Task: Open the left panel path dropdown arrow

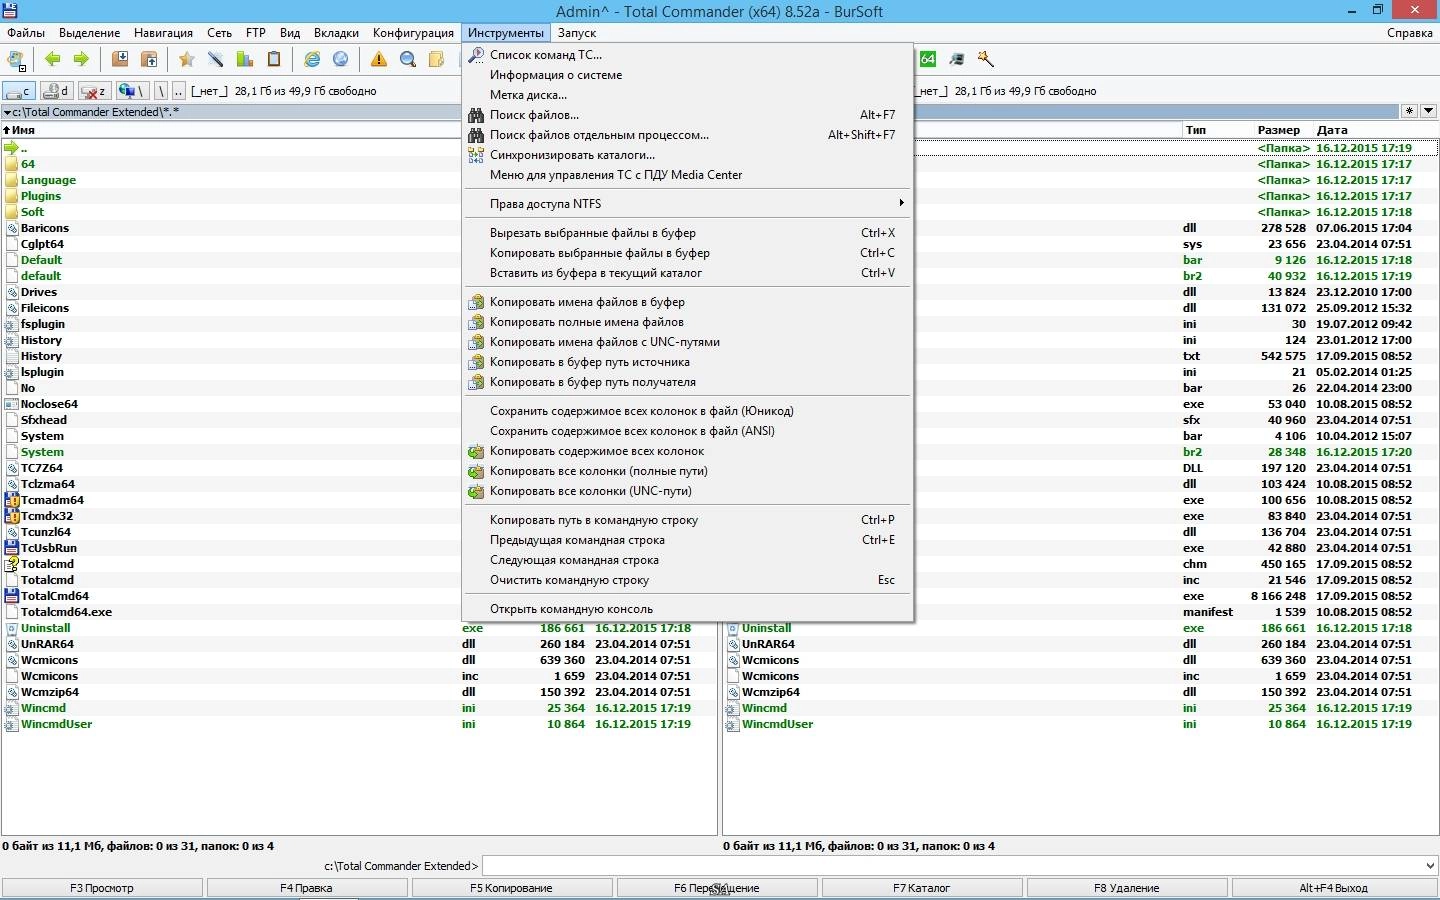Action: (x=8, y=112)
